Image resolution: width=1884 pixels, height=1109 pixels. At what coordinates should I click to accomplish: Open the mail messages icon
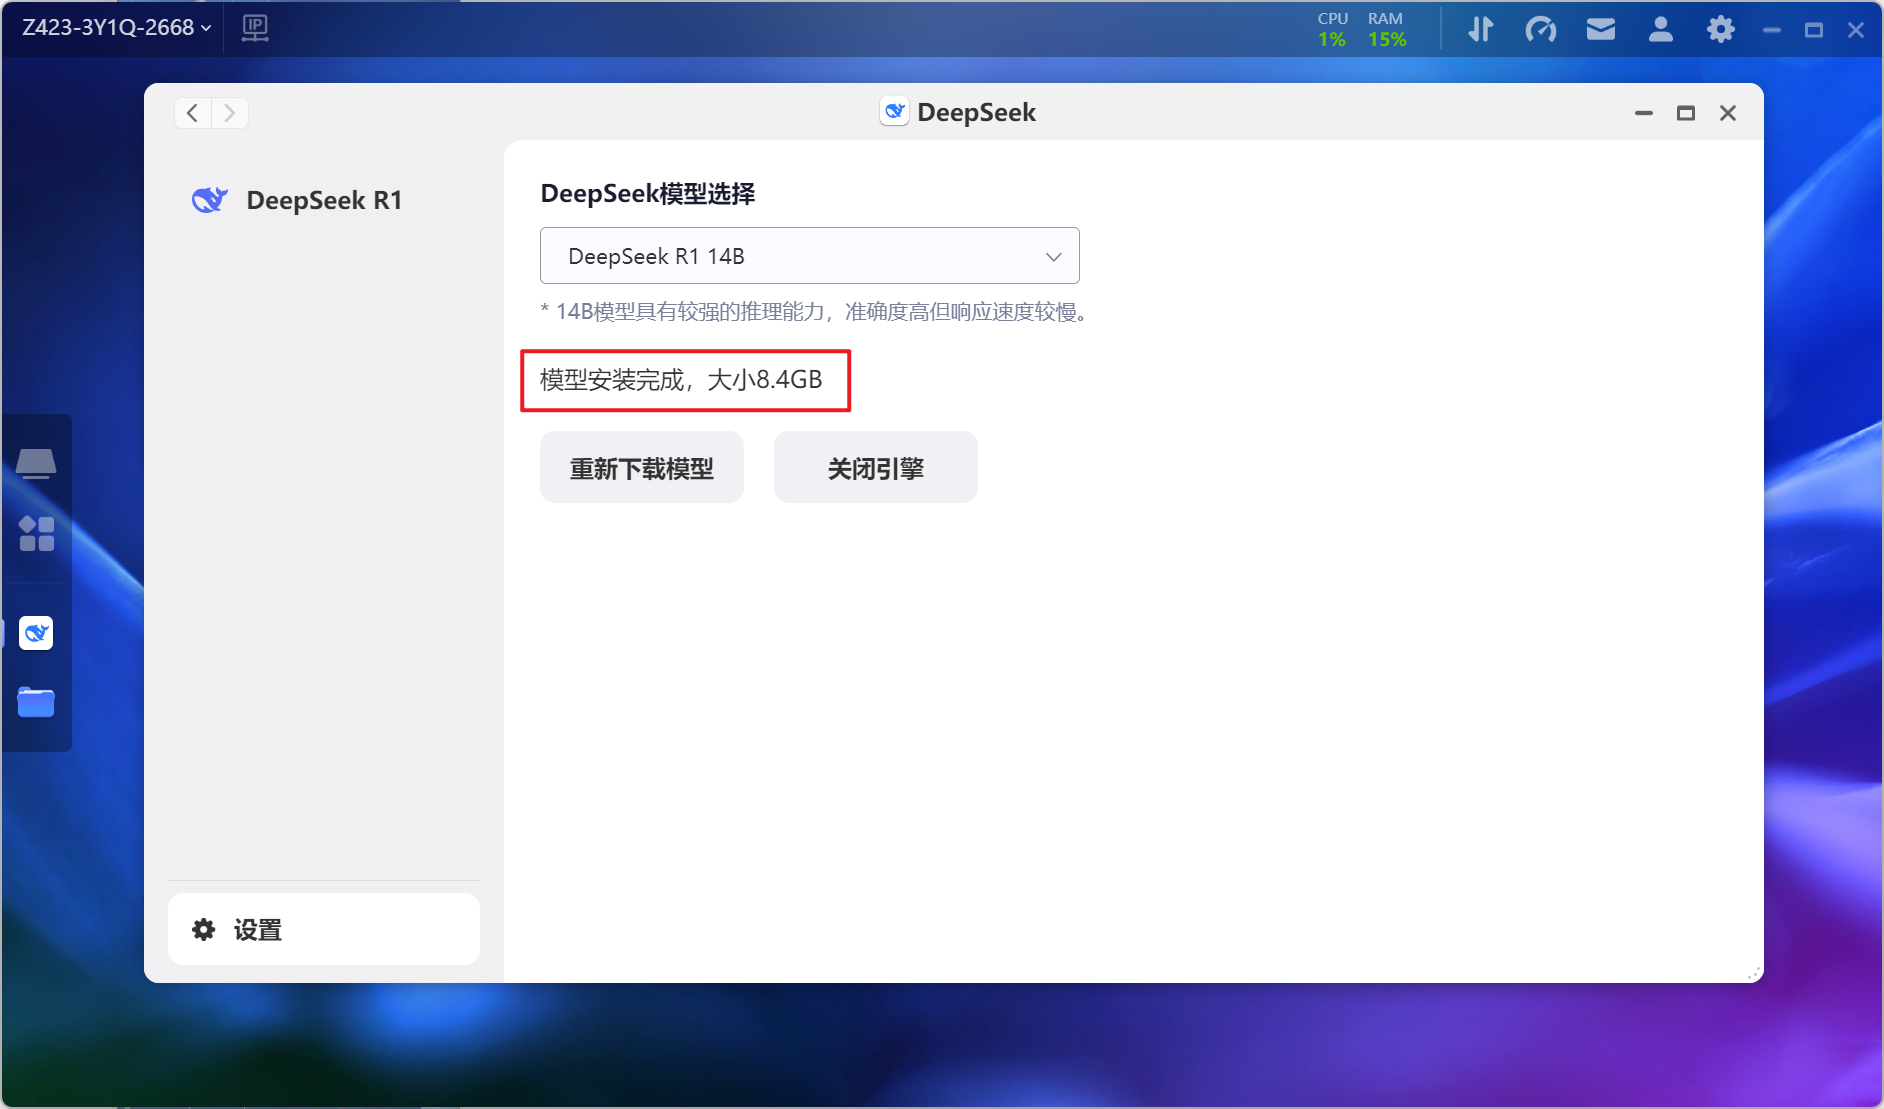(x=1601, y=29)
